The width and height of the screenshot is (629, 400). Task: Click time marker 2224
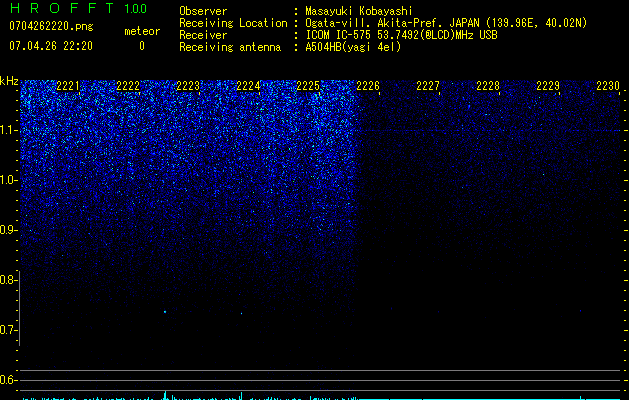(248, 85)
